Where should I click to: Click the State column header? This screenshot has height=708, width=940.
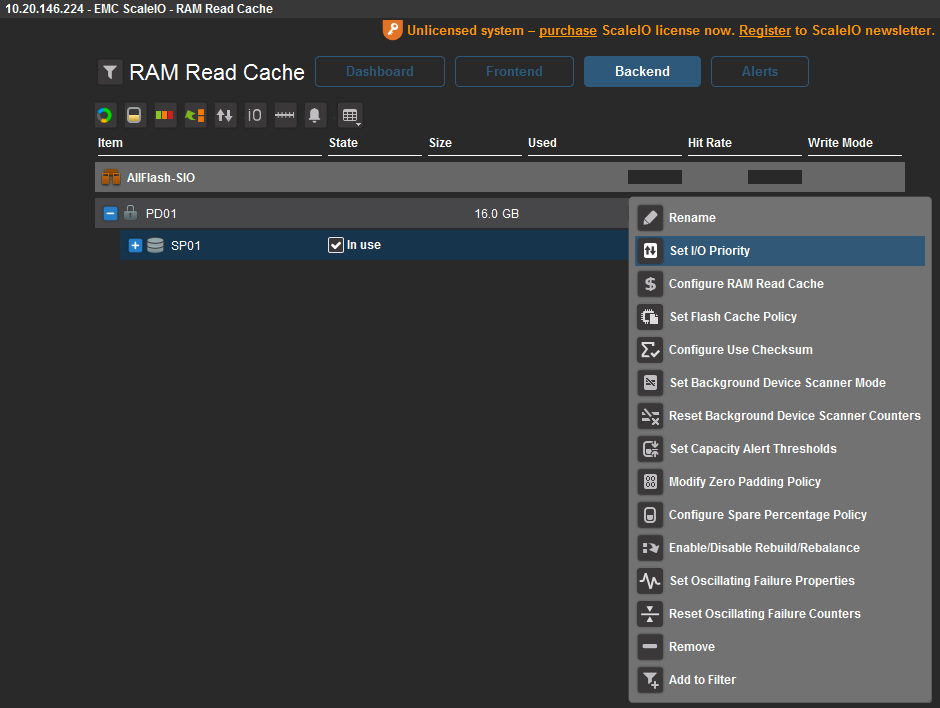point(344,143)
